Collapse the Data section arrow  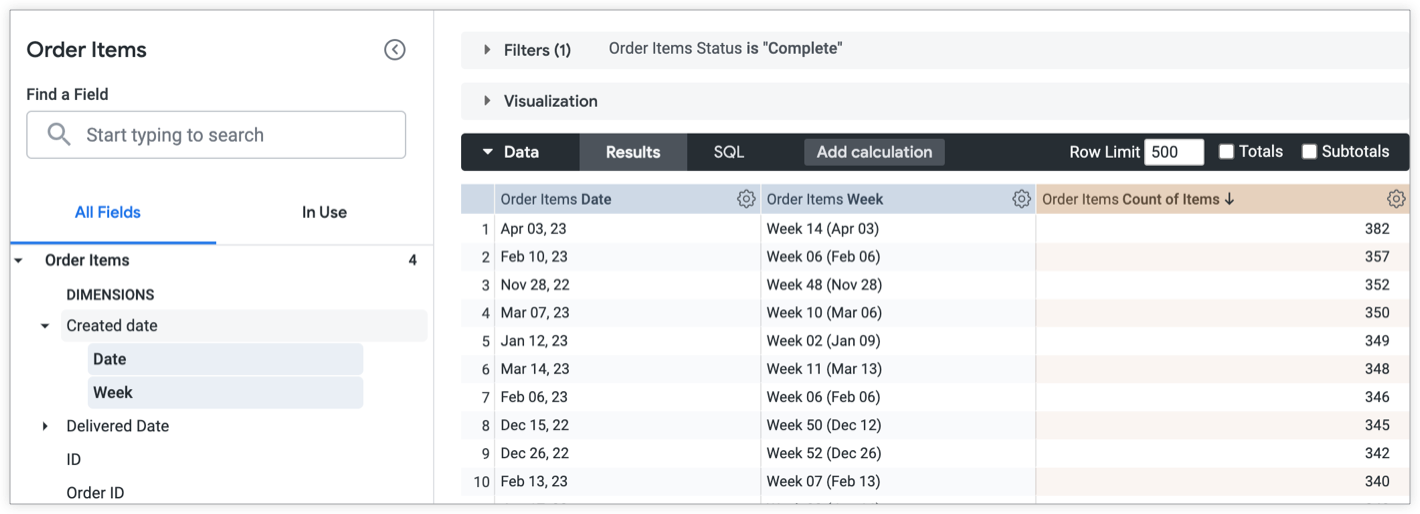[x=488, y=152]
